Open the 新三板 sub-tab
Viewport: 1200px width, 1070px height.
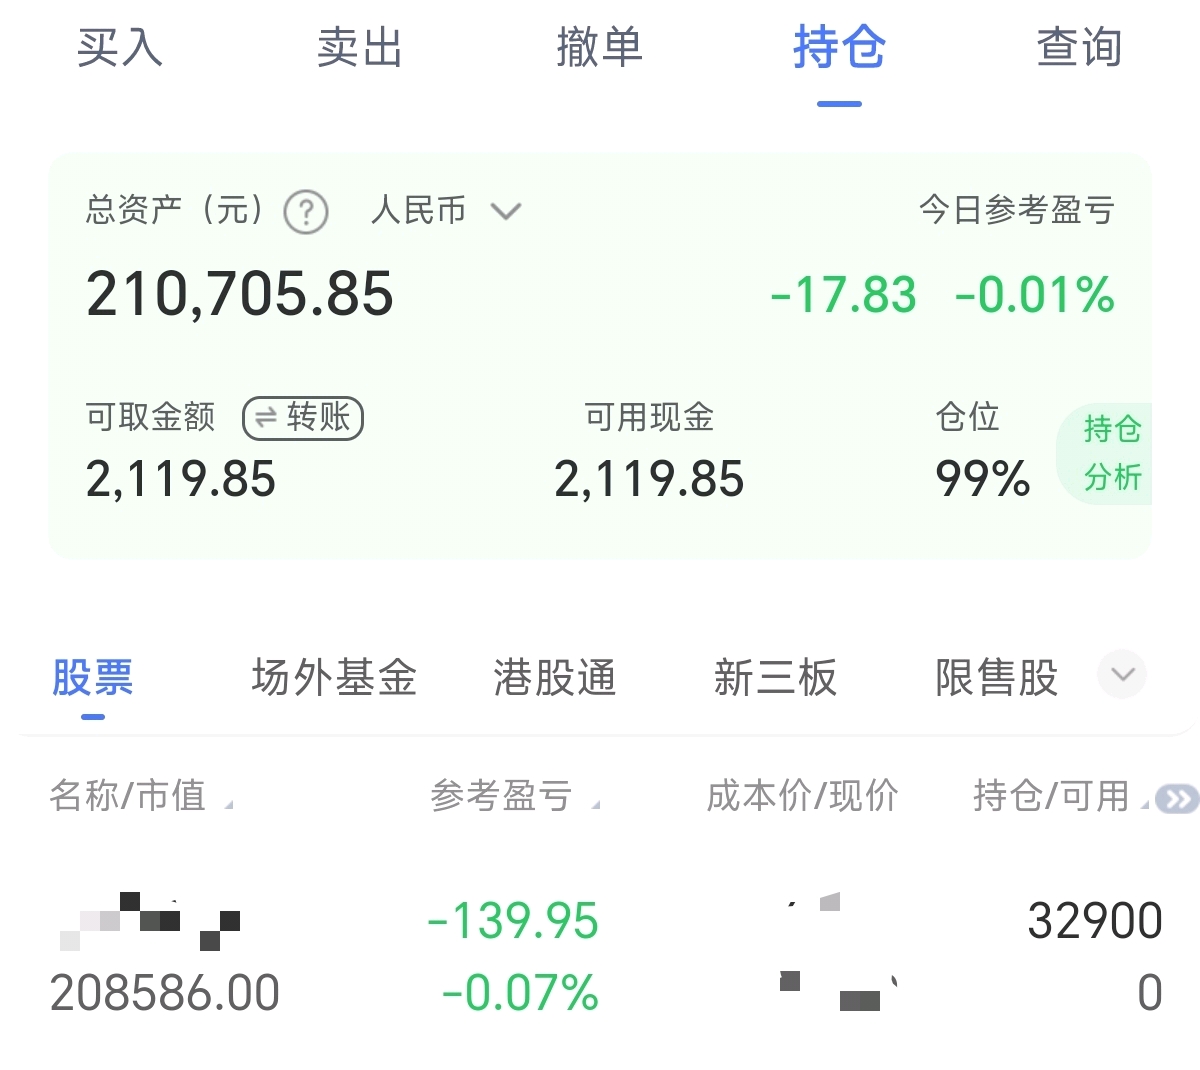point(775,678)
